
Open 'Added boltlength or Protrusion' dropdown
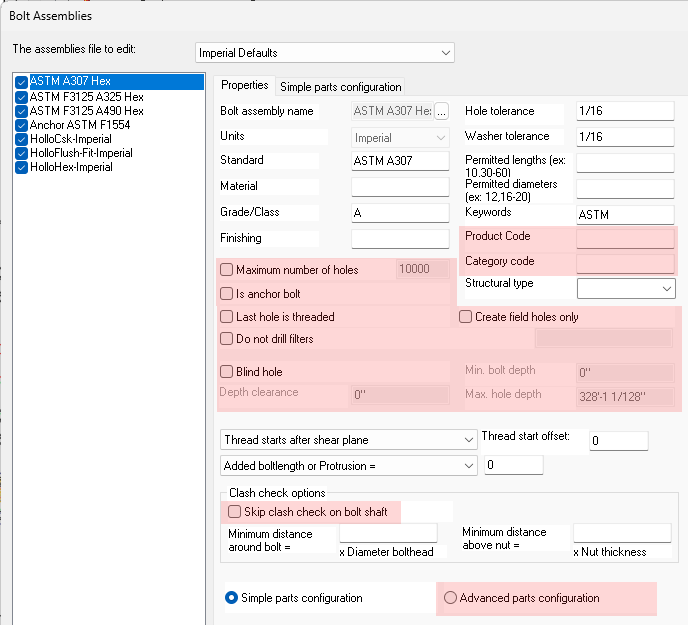(348, 465)
